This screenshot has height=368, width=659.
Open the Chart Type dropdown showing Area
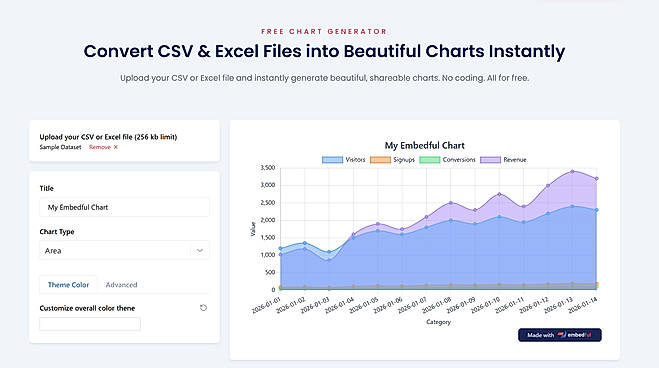click(124, 250)
